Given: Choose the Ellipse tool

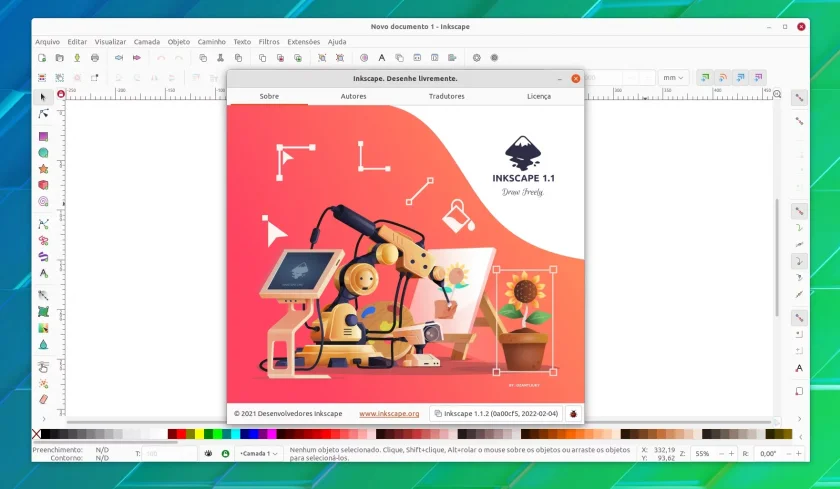Looking at the screenshot, I should coord(43,153).
